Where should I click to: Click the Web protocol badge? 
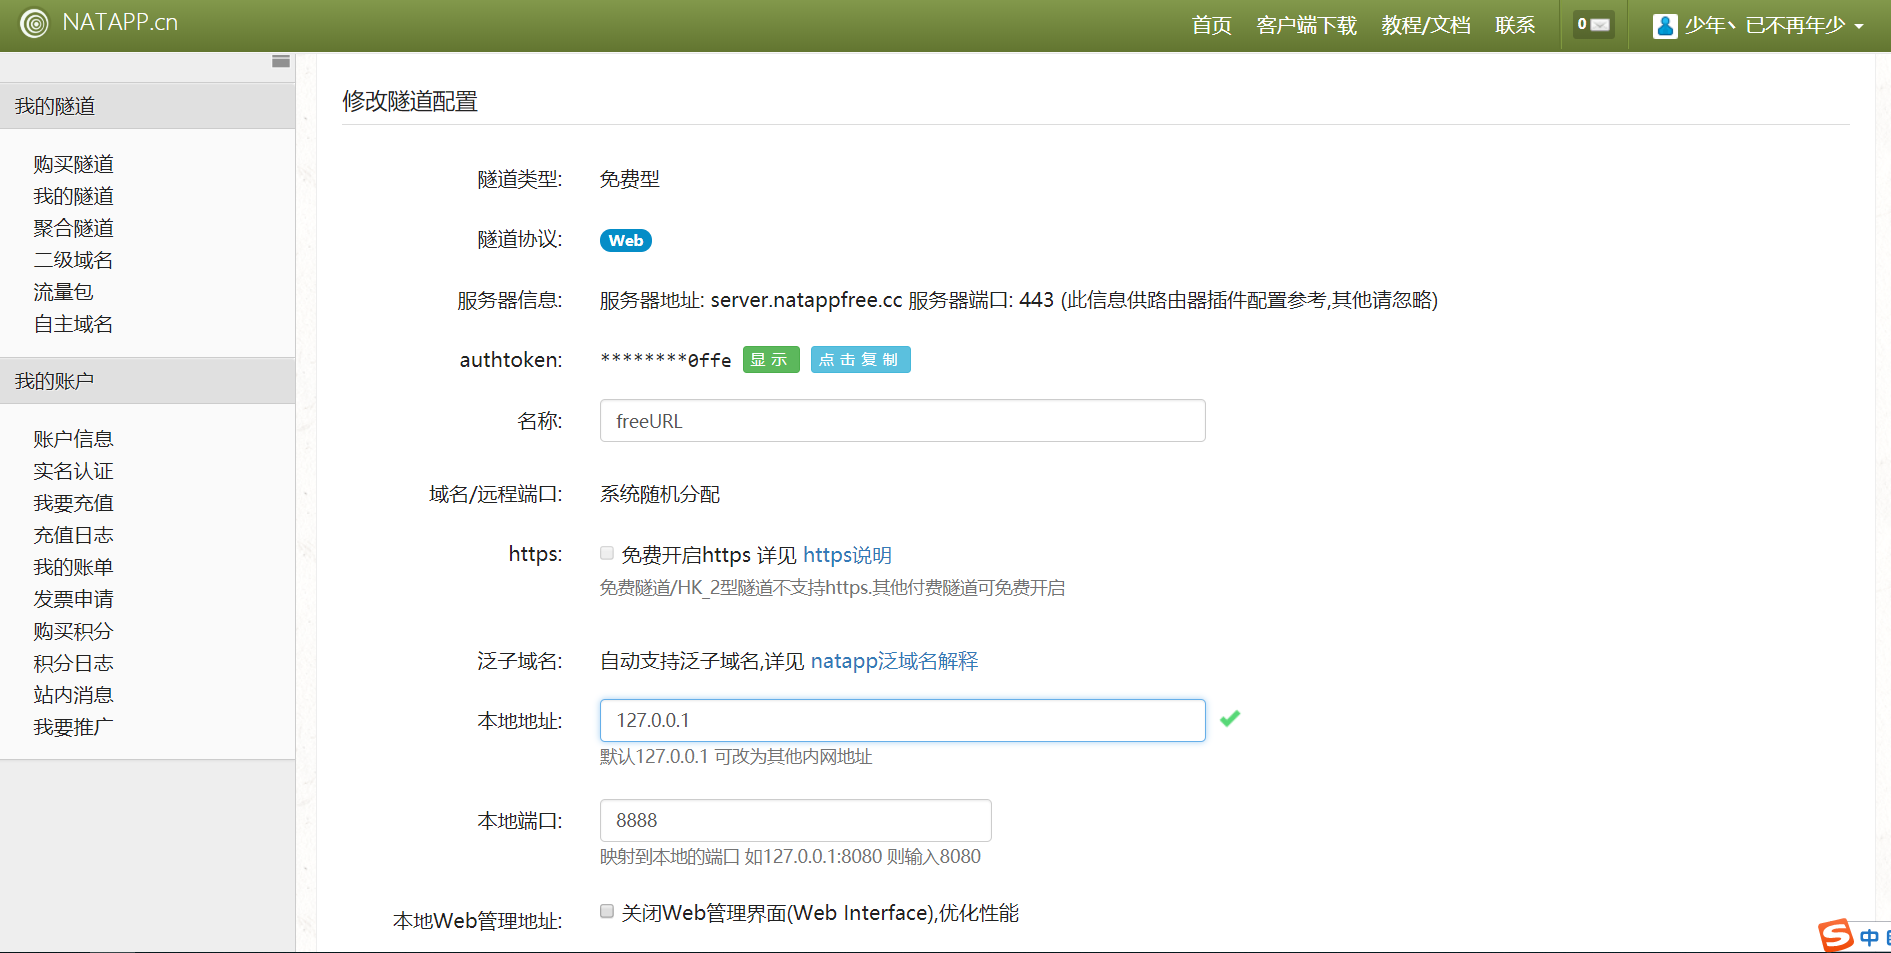click(x=626, y=240)
